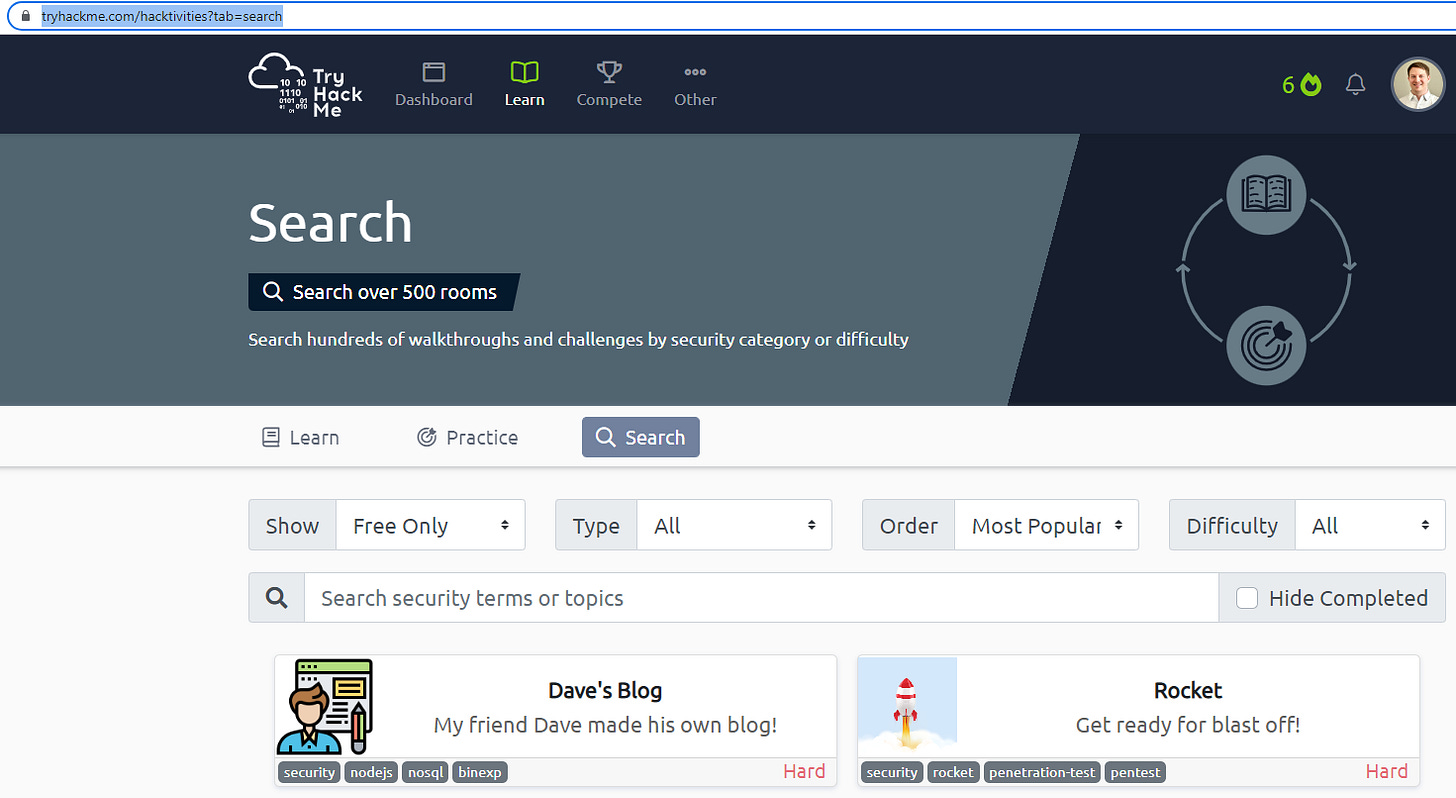The height and width of the screenshot is (798, 1456).
Task: Click the binexp tag
Action: pos(480,772)
